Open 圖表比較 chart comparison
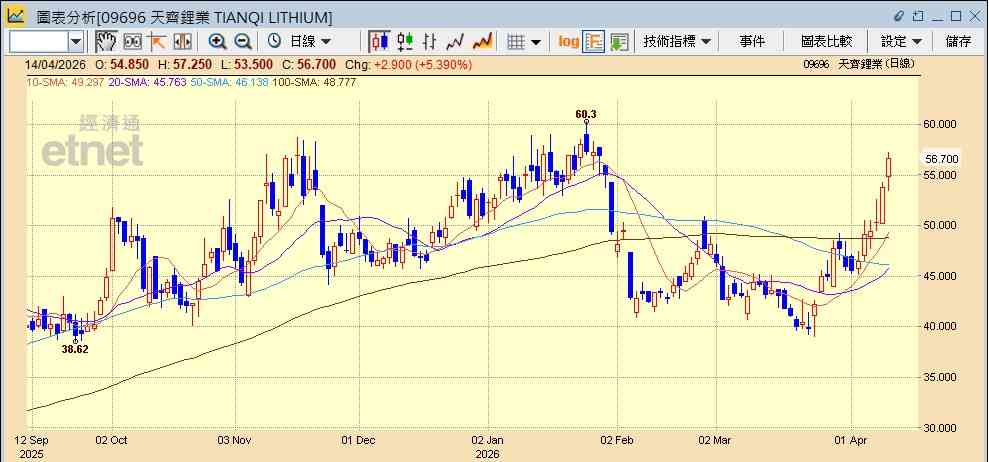Screen dimensions: 989x462 coord(826,42)
